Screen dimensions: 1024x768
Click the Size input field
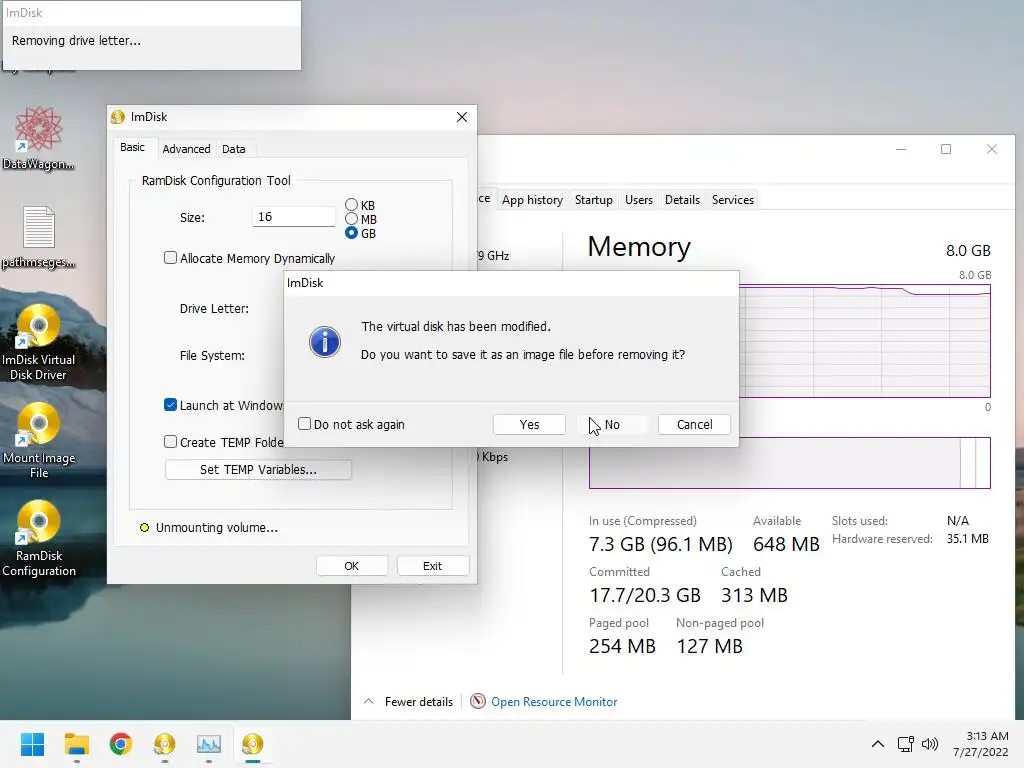pos(294,217)
